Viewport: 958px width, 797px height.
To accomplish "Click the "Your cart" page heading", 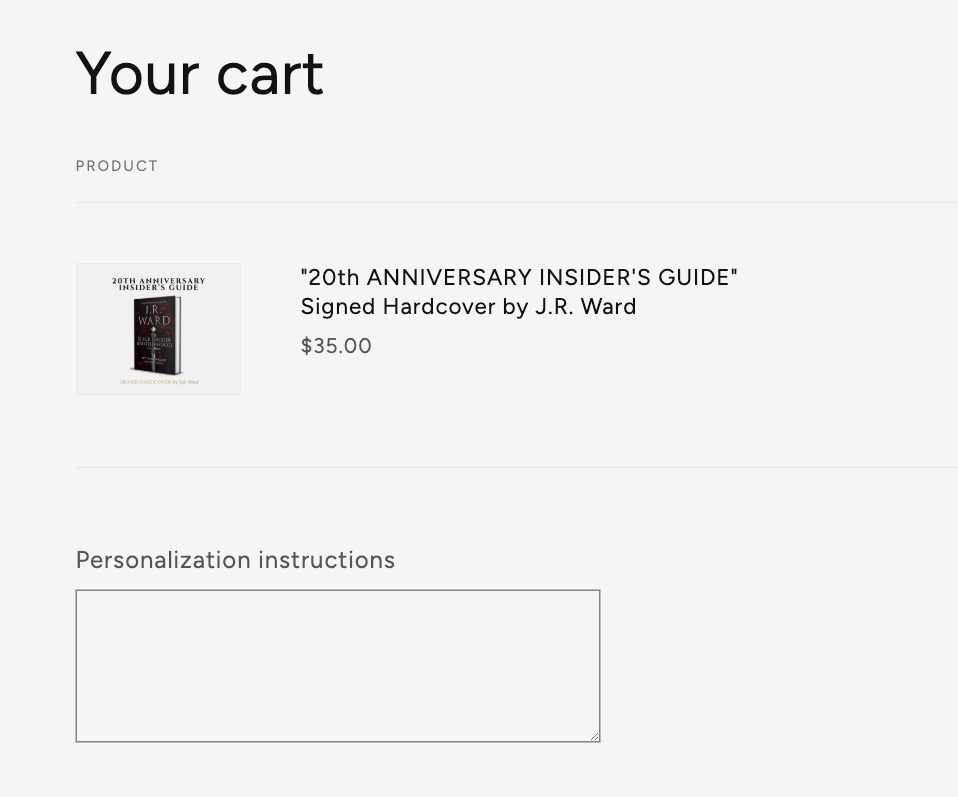I will (200, 74).
